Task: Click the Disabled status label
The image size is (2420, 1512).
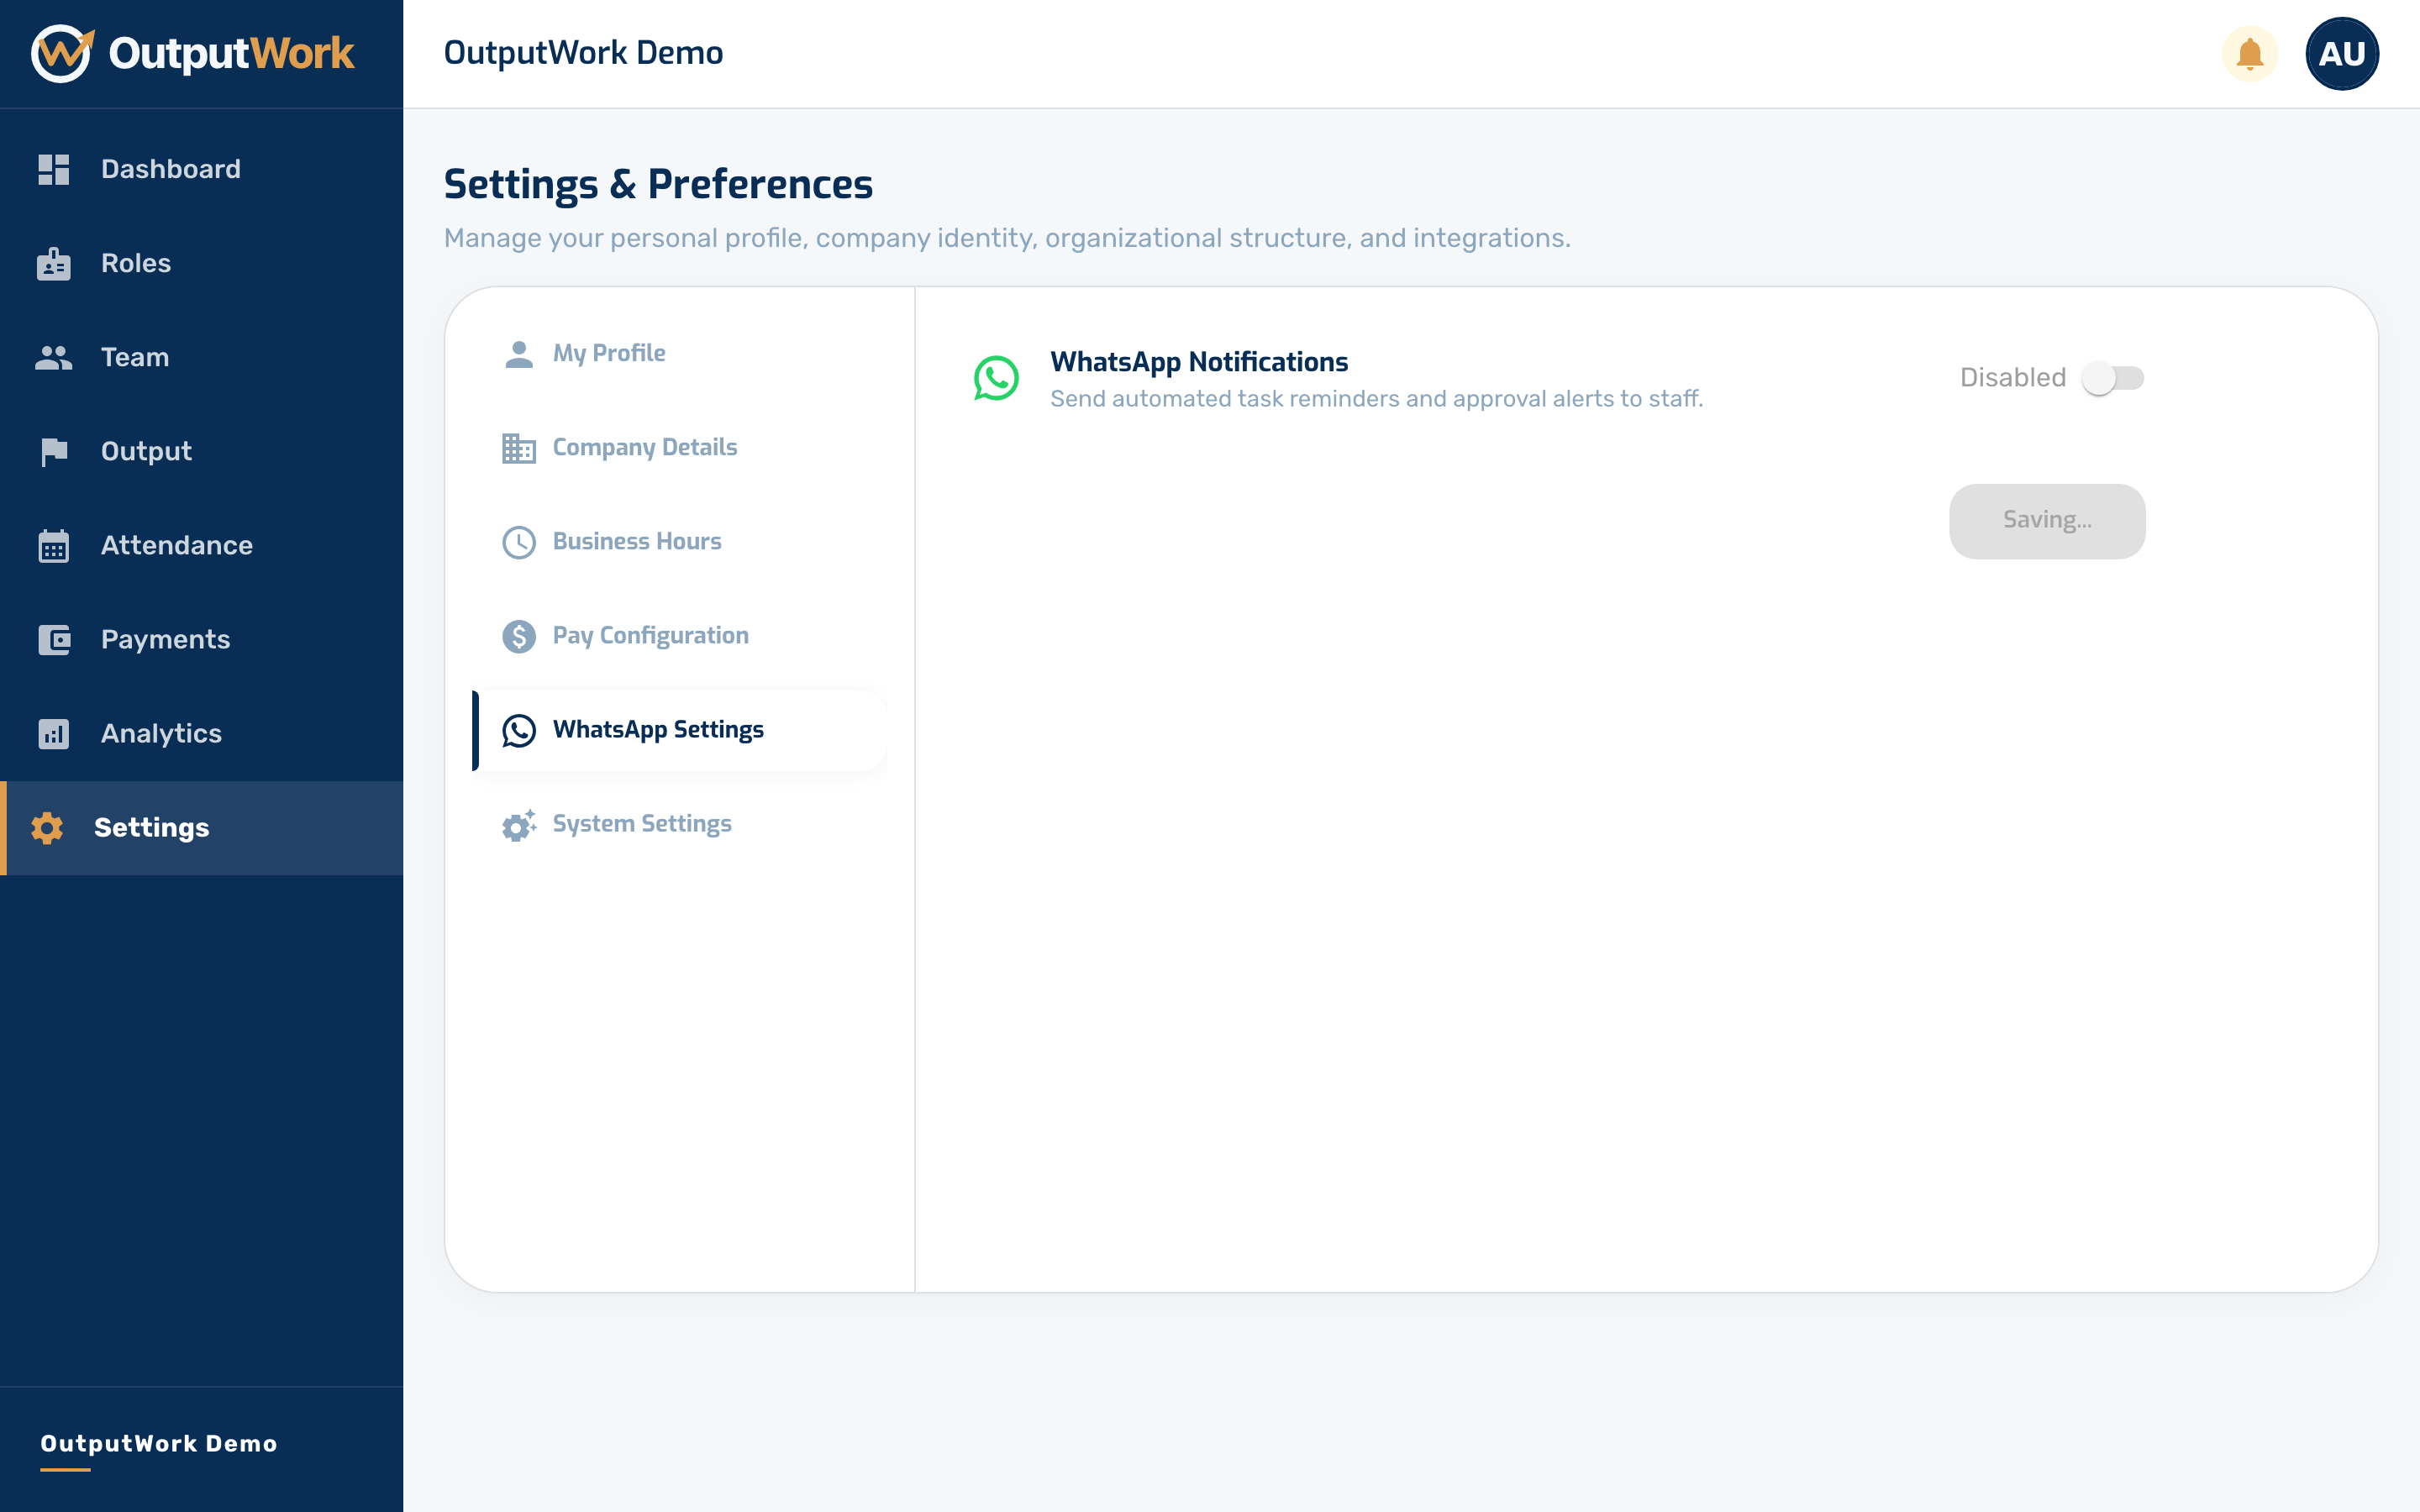Action: pos(2013,377)
